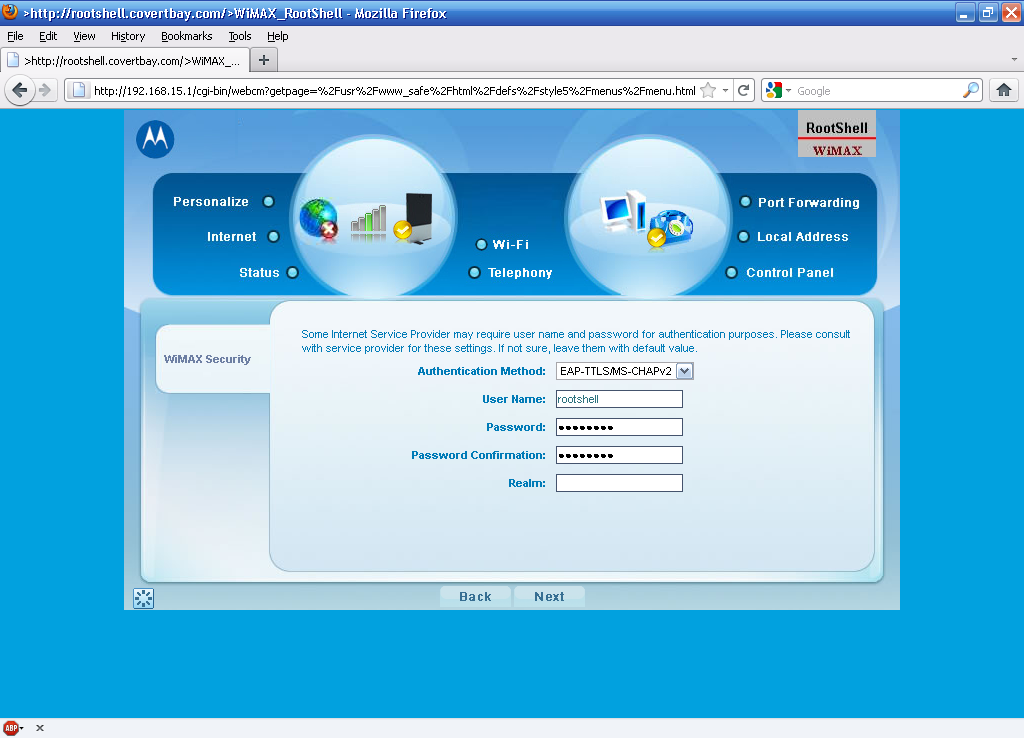This screenshot has width=1024, height=738.
Task: Open the search engine selector dropdown
Action: point(788,90)
